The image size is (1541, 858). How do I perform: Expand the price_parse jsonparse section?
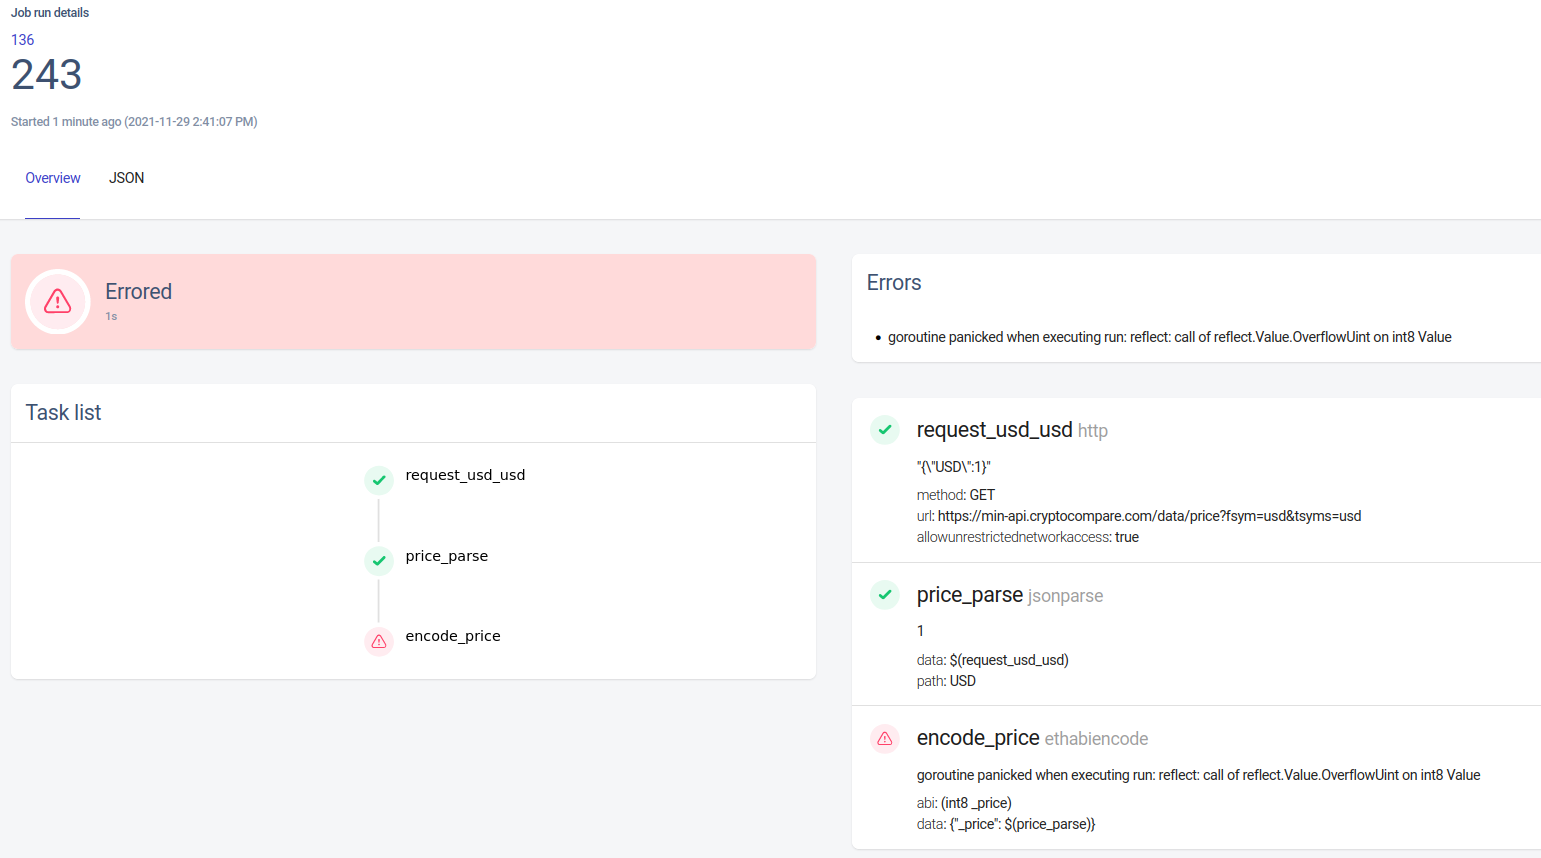[x=969, y=594]
